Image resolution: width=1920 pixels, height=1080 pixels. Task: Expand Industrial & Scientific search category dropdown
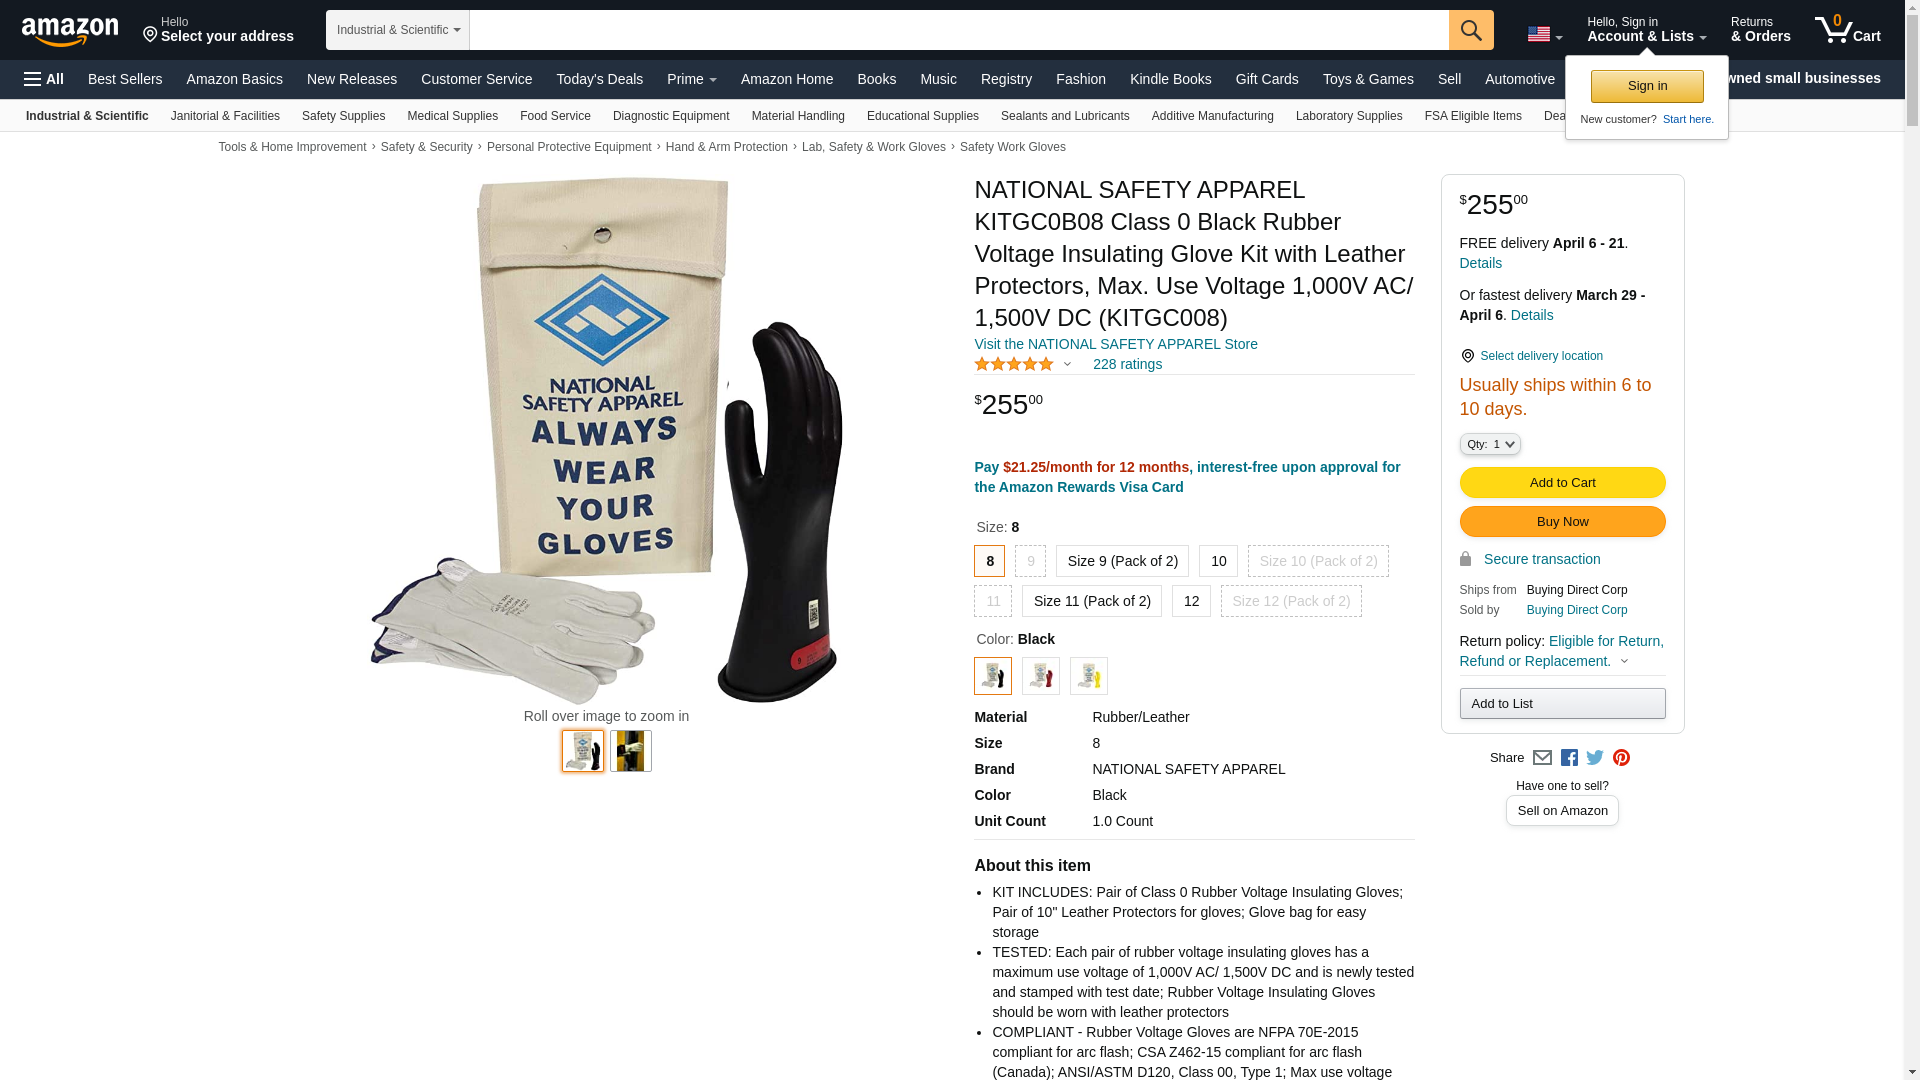[x=398, y=30]
